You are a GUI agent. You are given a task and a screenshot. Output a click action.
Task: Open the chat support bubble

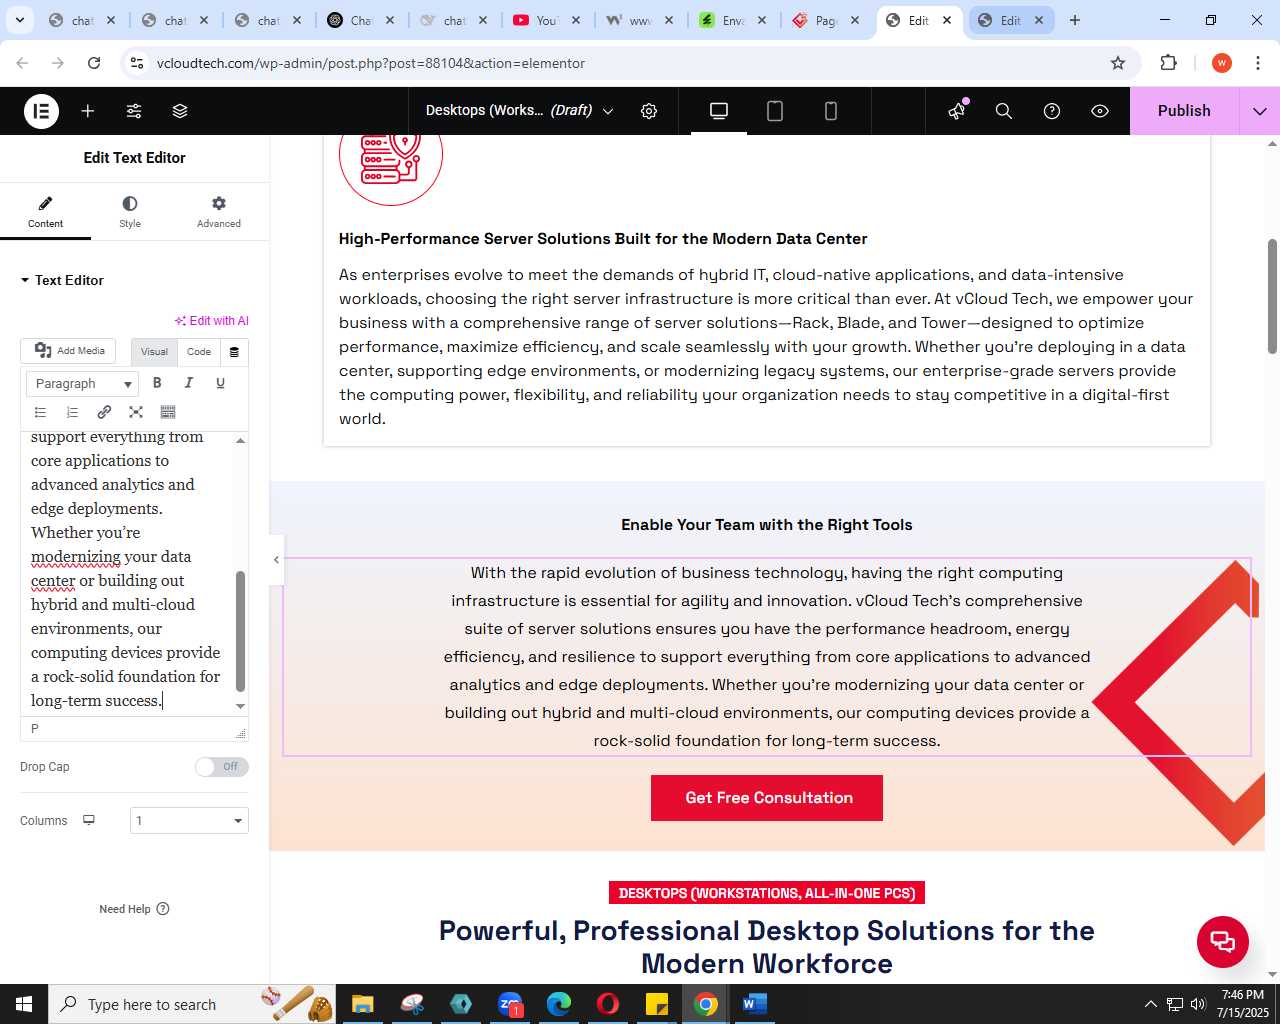(x=1223, y=942)
